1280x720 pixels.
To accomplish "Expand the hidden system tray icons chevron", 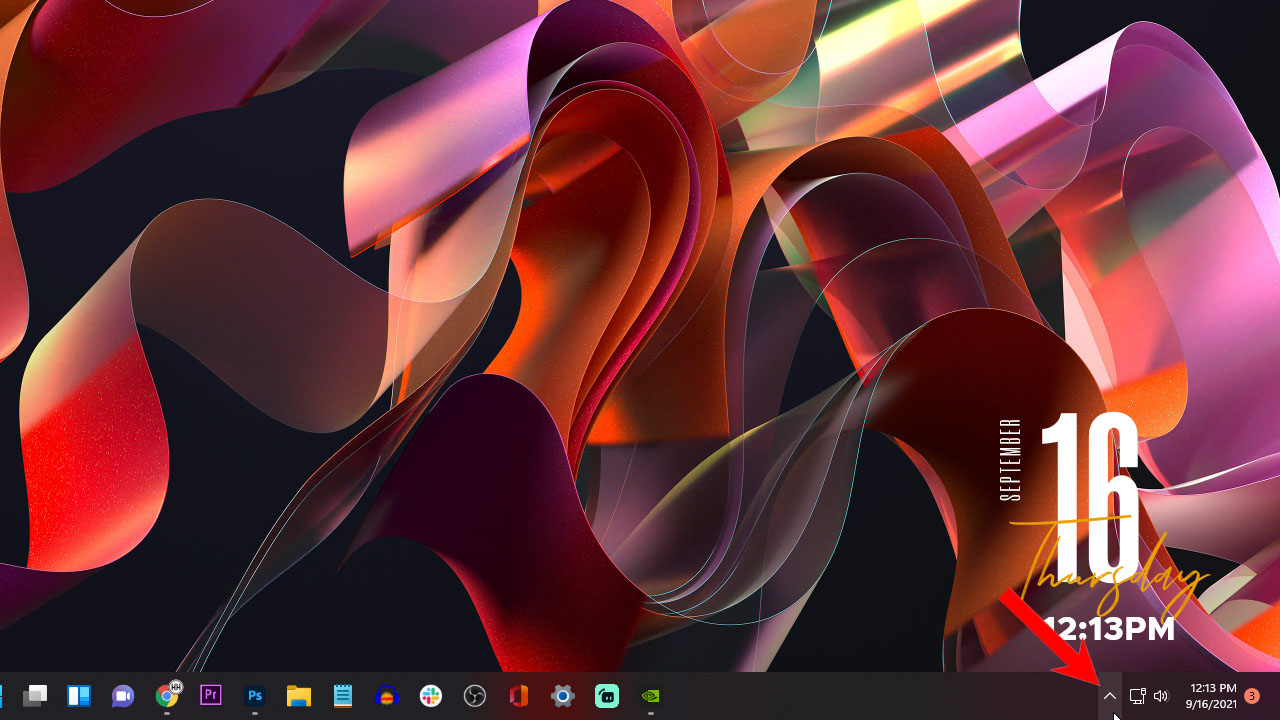I will point(1110,696).
